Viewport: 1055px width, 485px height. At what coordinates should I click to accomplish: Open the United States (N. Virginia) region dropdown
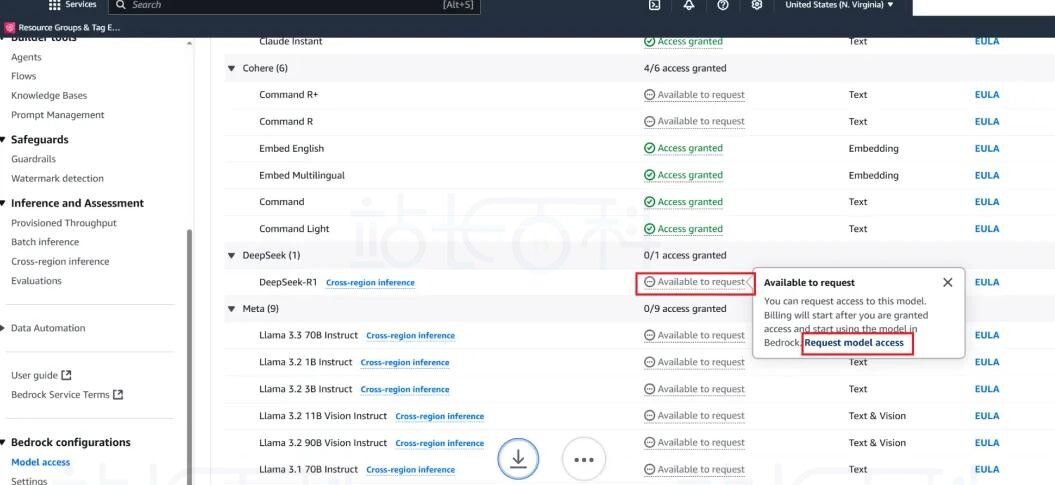tap(839, 5)
